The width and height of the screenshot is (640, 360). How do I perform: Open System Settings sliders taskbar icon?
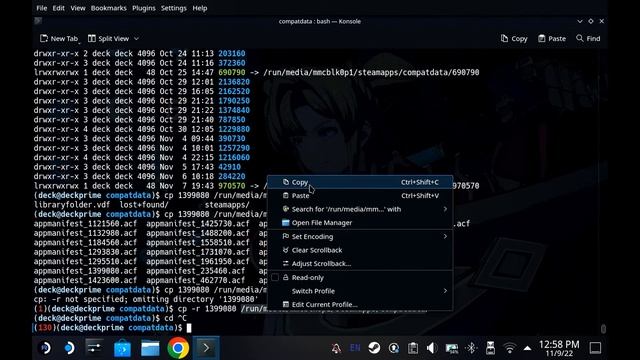click(94, 348)
